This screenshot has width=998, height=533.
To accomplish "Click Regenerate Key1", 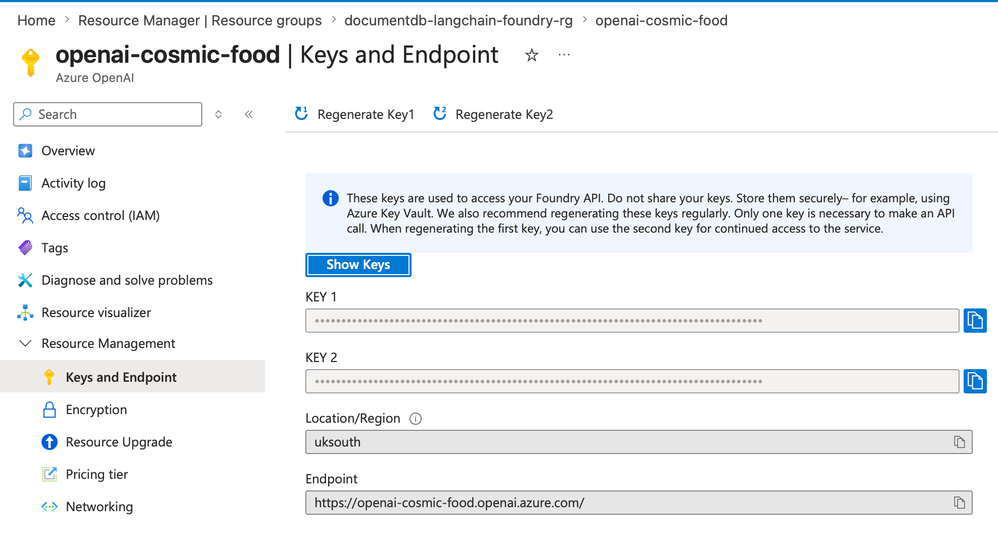I will click(355, 115).
